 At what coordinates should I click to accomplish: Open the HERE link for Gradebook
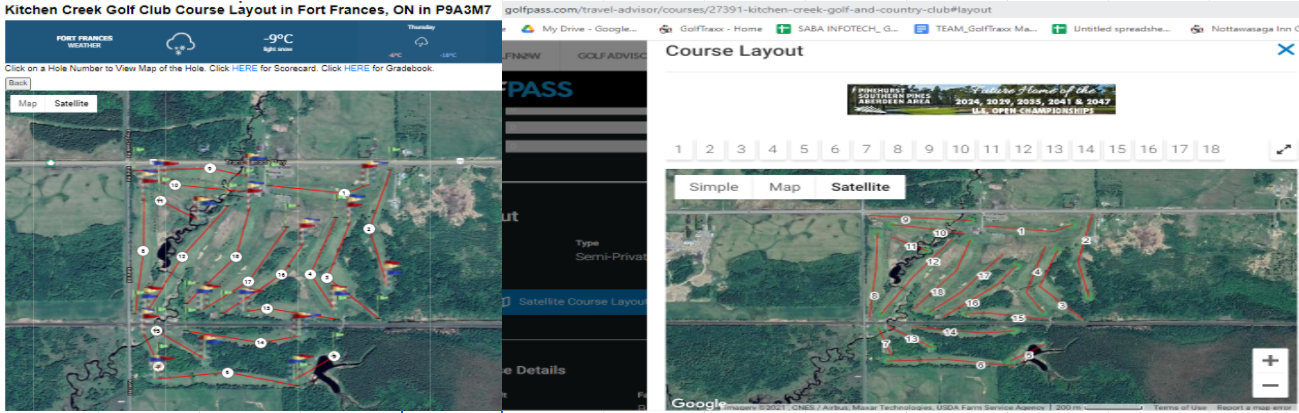(356, 69)
